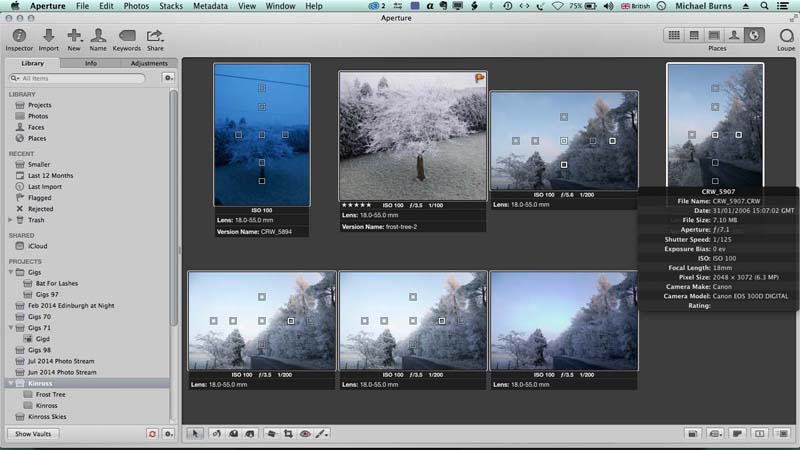Click the Name faces toolbar button
Screen dimensions: 800x450
click(x=98, y=39)
